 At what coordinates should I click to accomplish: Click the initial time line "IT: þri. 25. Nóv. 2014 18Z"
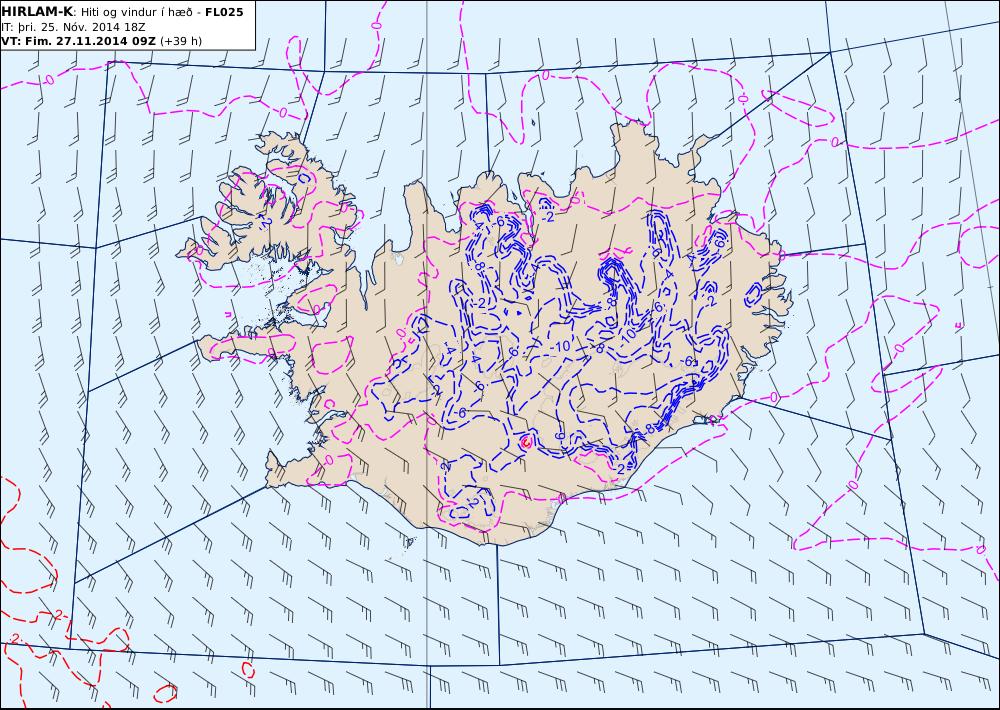(x=73, y=27)
